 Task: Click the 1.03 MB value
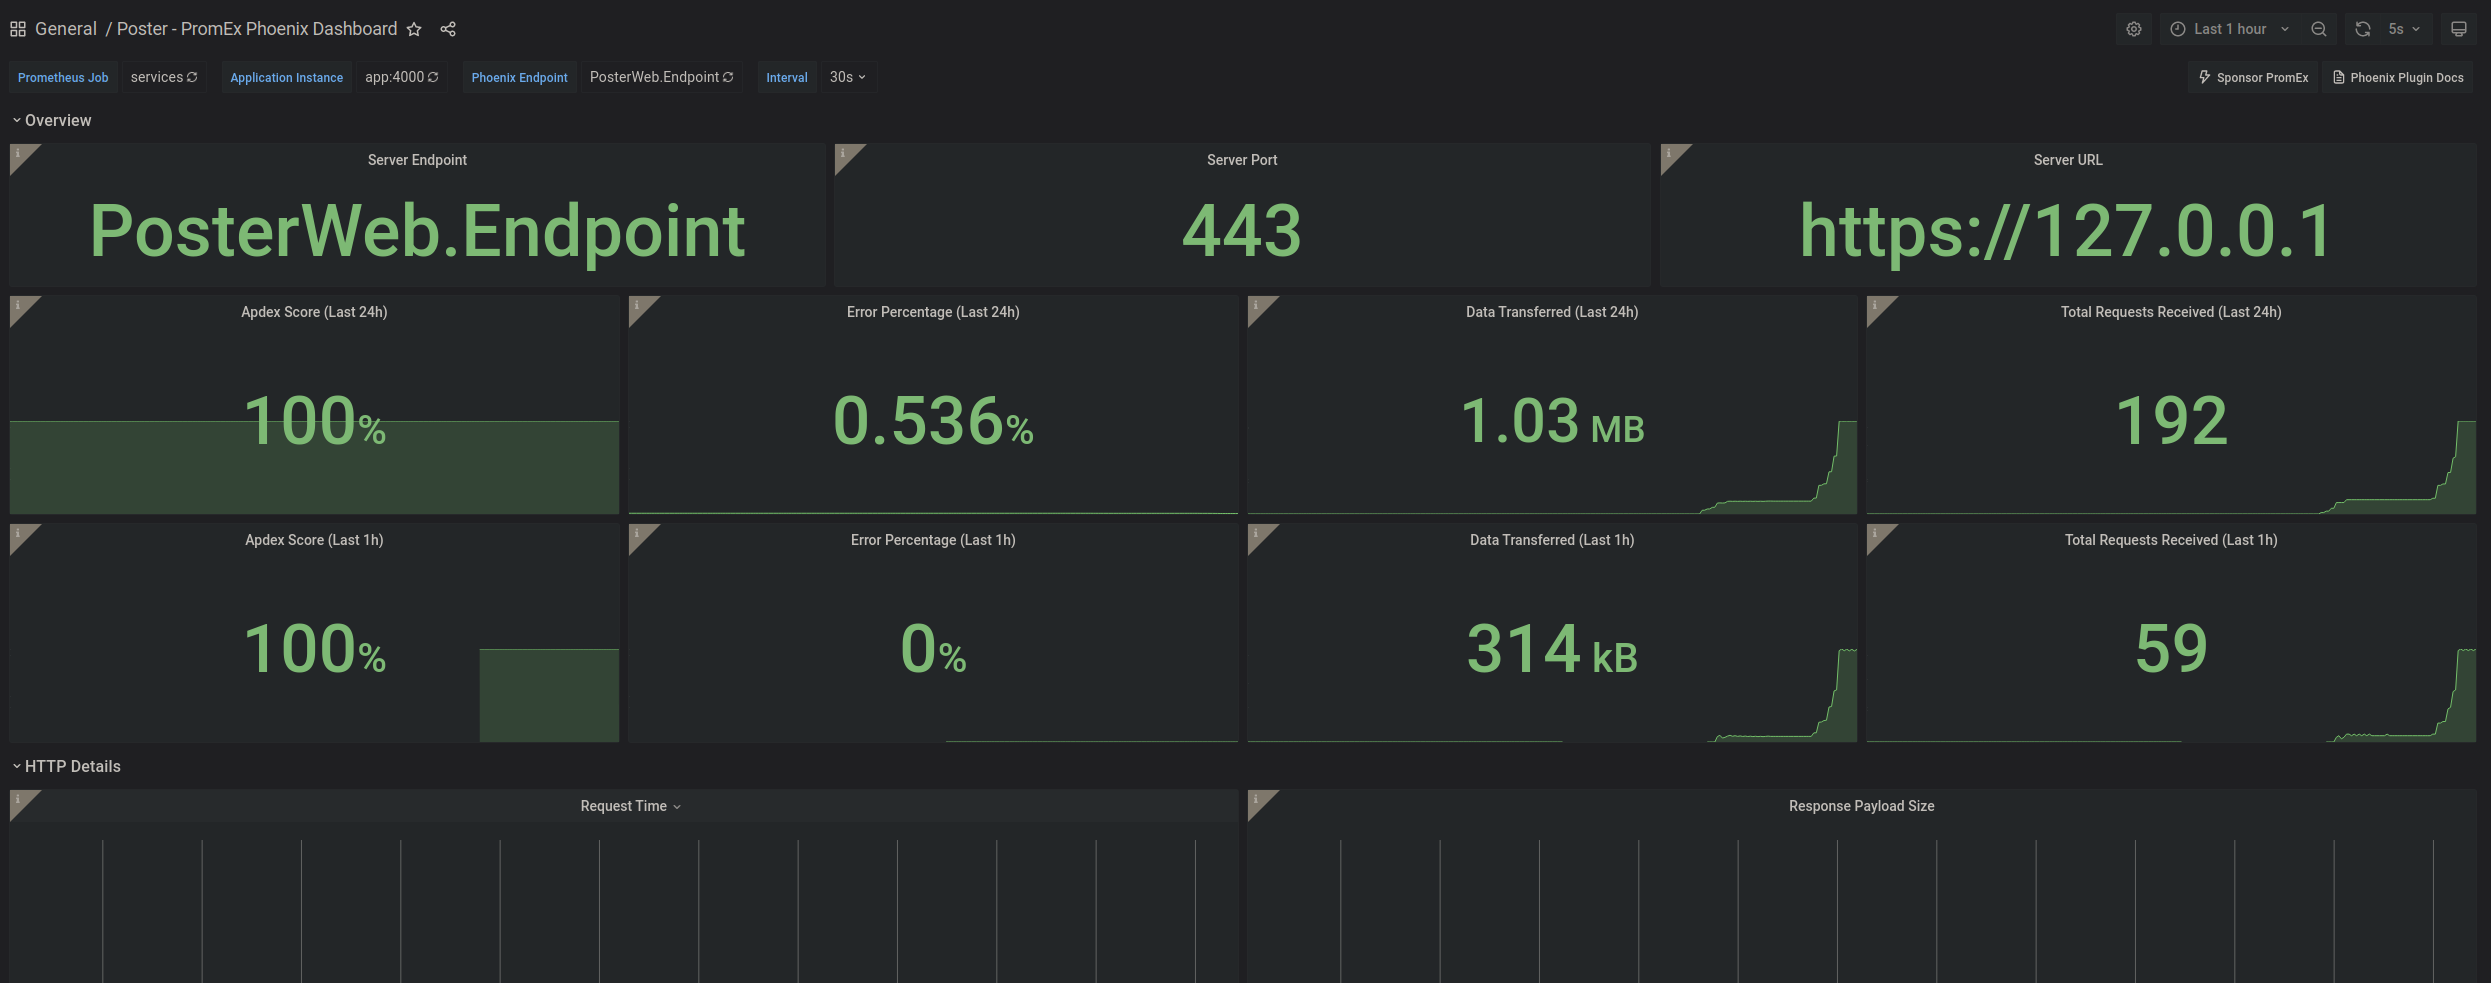coord(1552,421)
